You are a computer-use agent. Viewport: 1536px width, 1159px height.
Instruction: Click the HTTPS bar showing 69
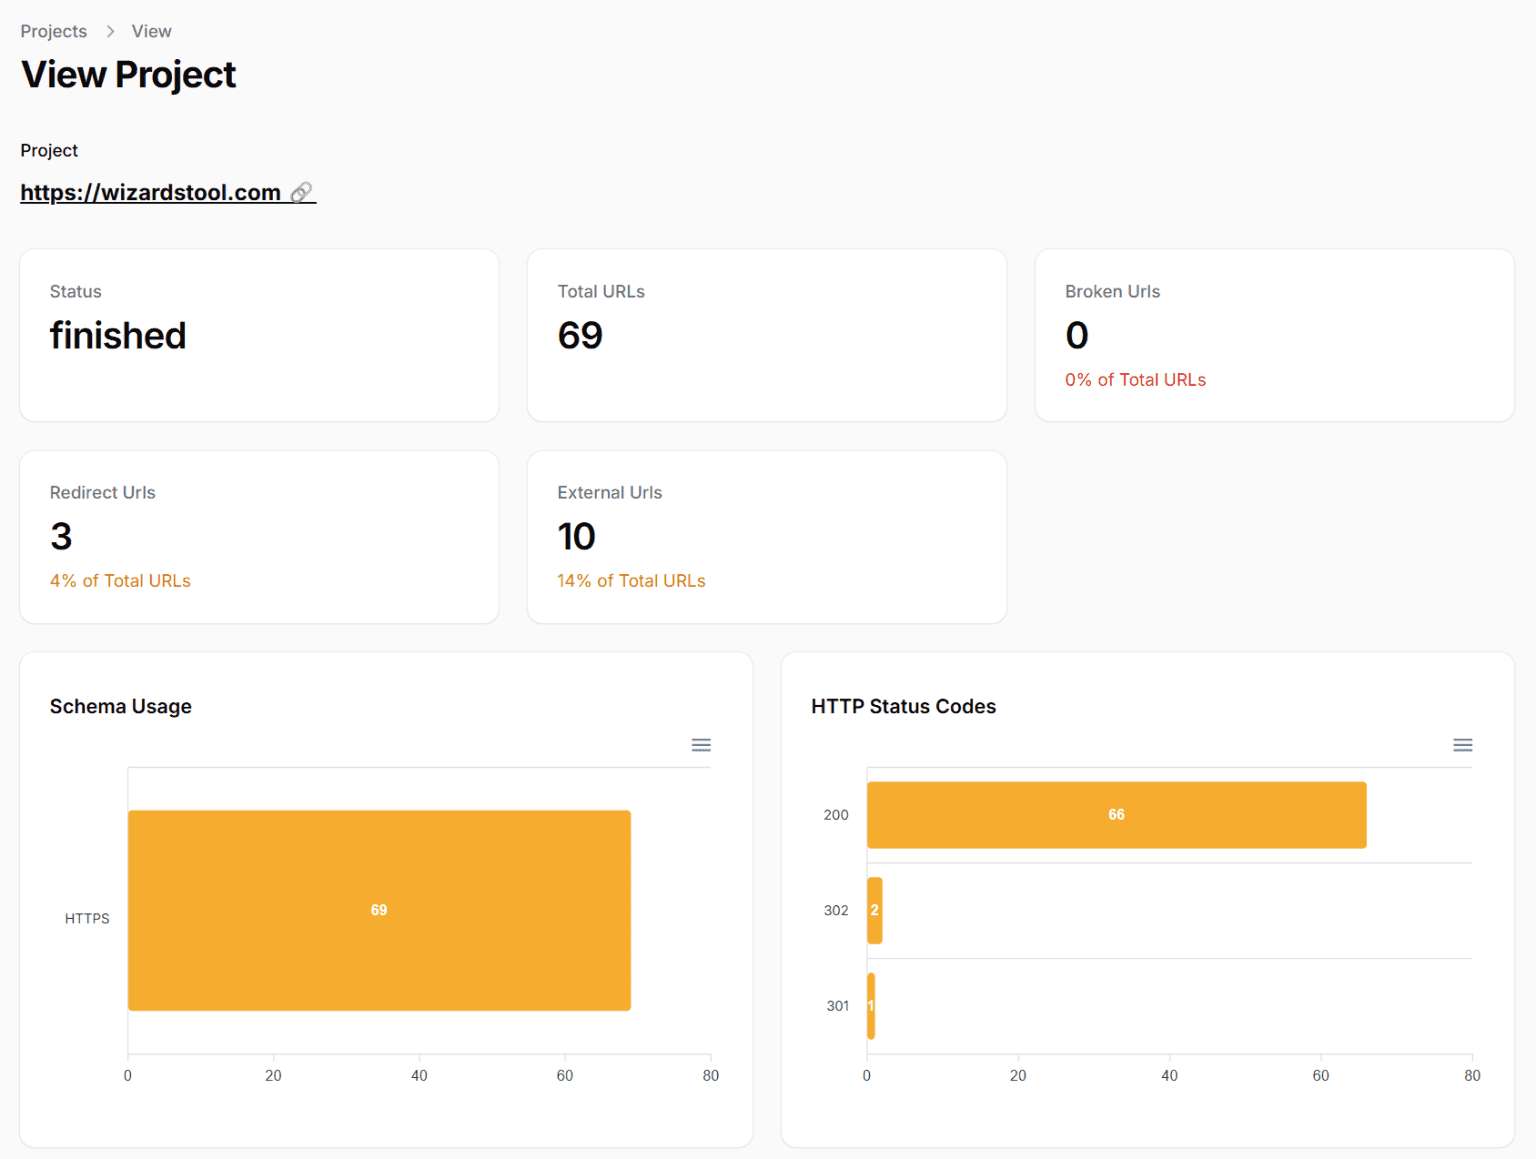pyautogui.click(x=379, y=910)
